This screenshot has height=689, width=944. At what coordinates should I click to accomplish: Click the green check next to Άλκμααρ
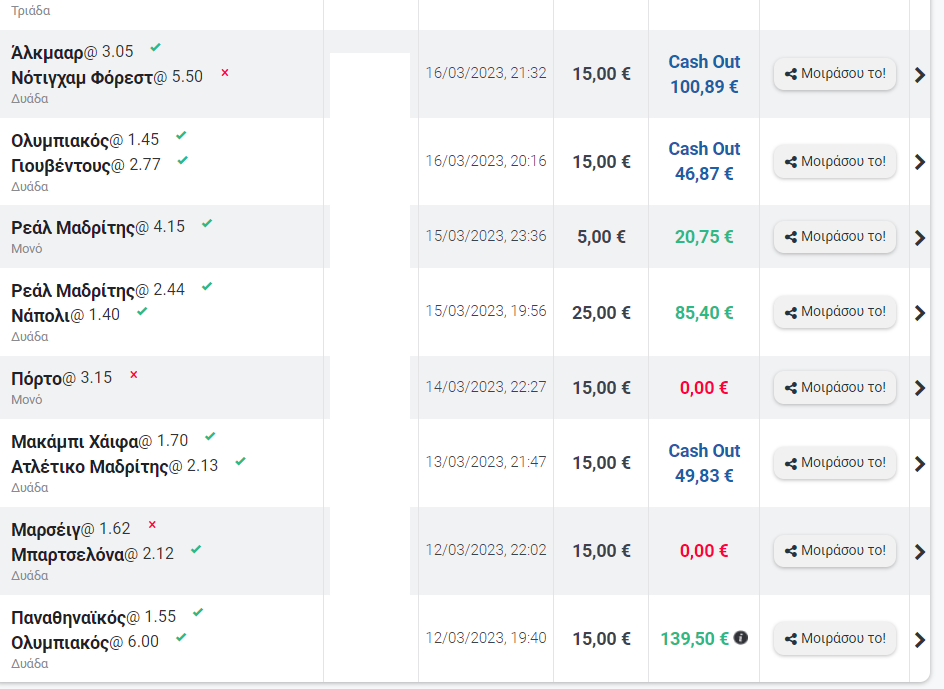pos(155,47)
